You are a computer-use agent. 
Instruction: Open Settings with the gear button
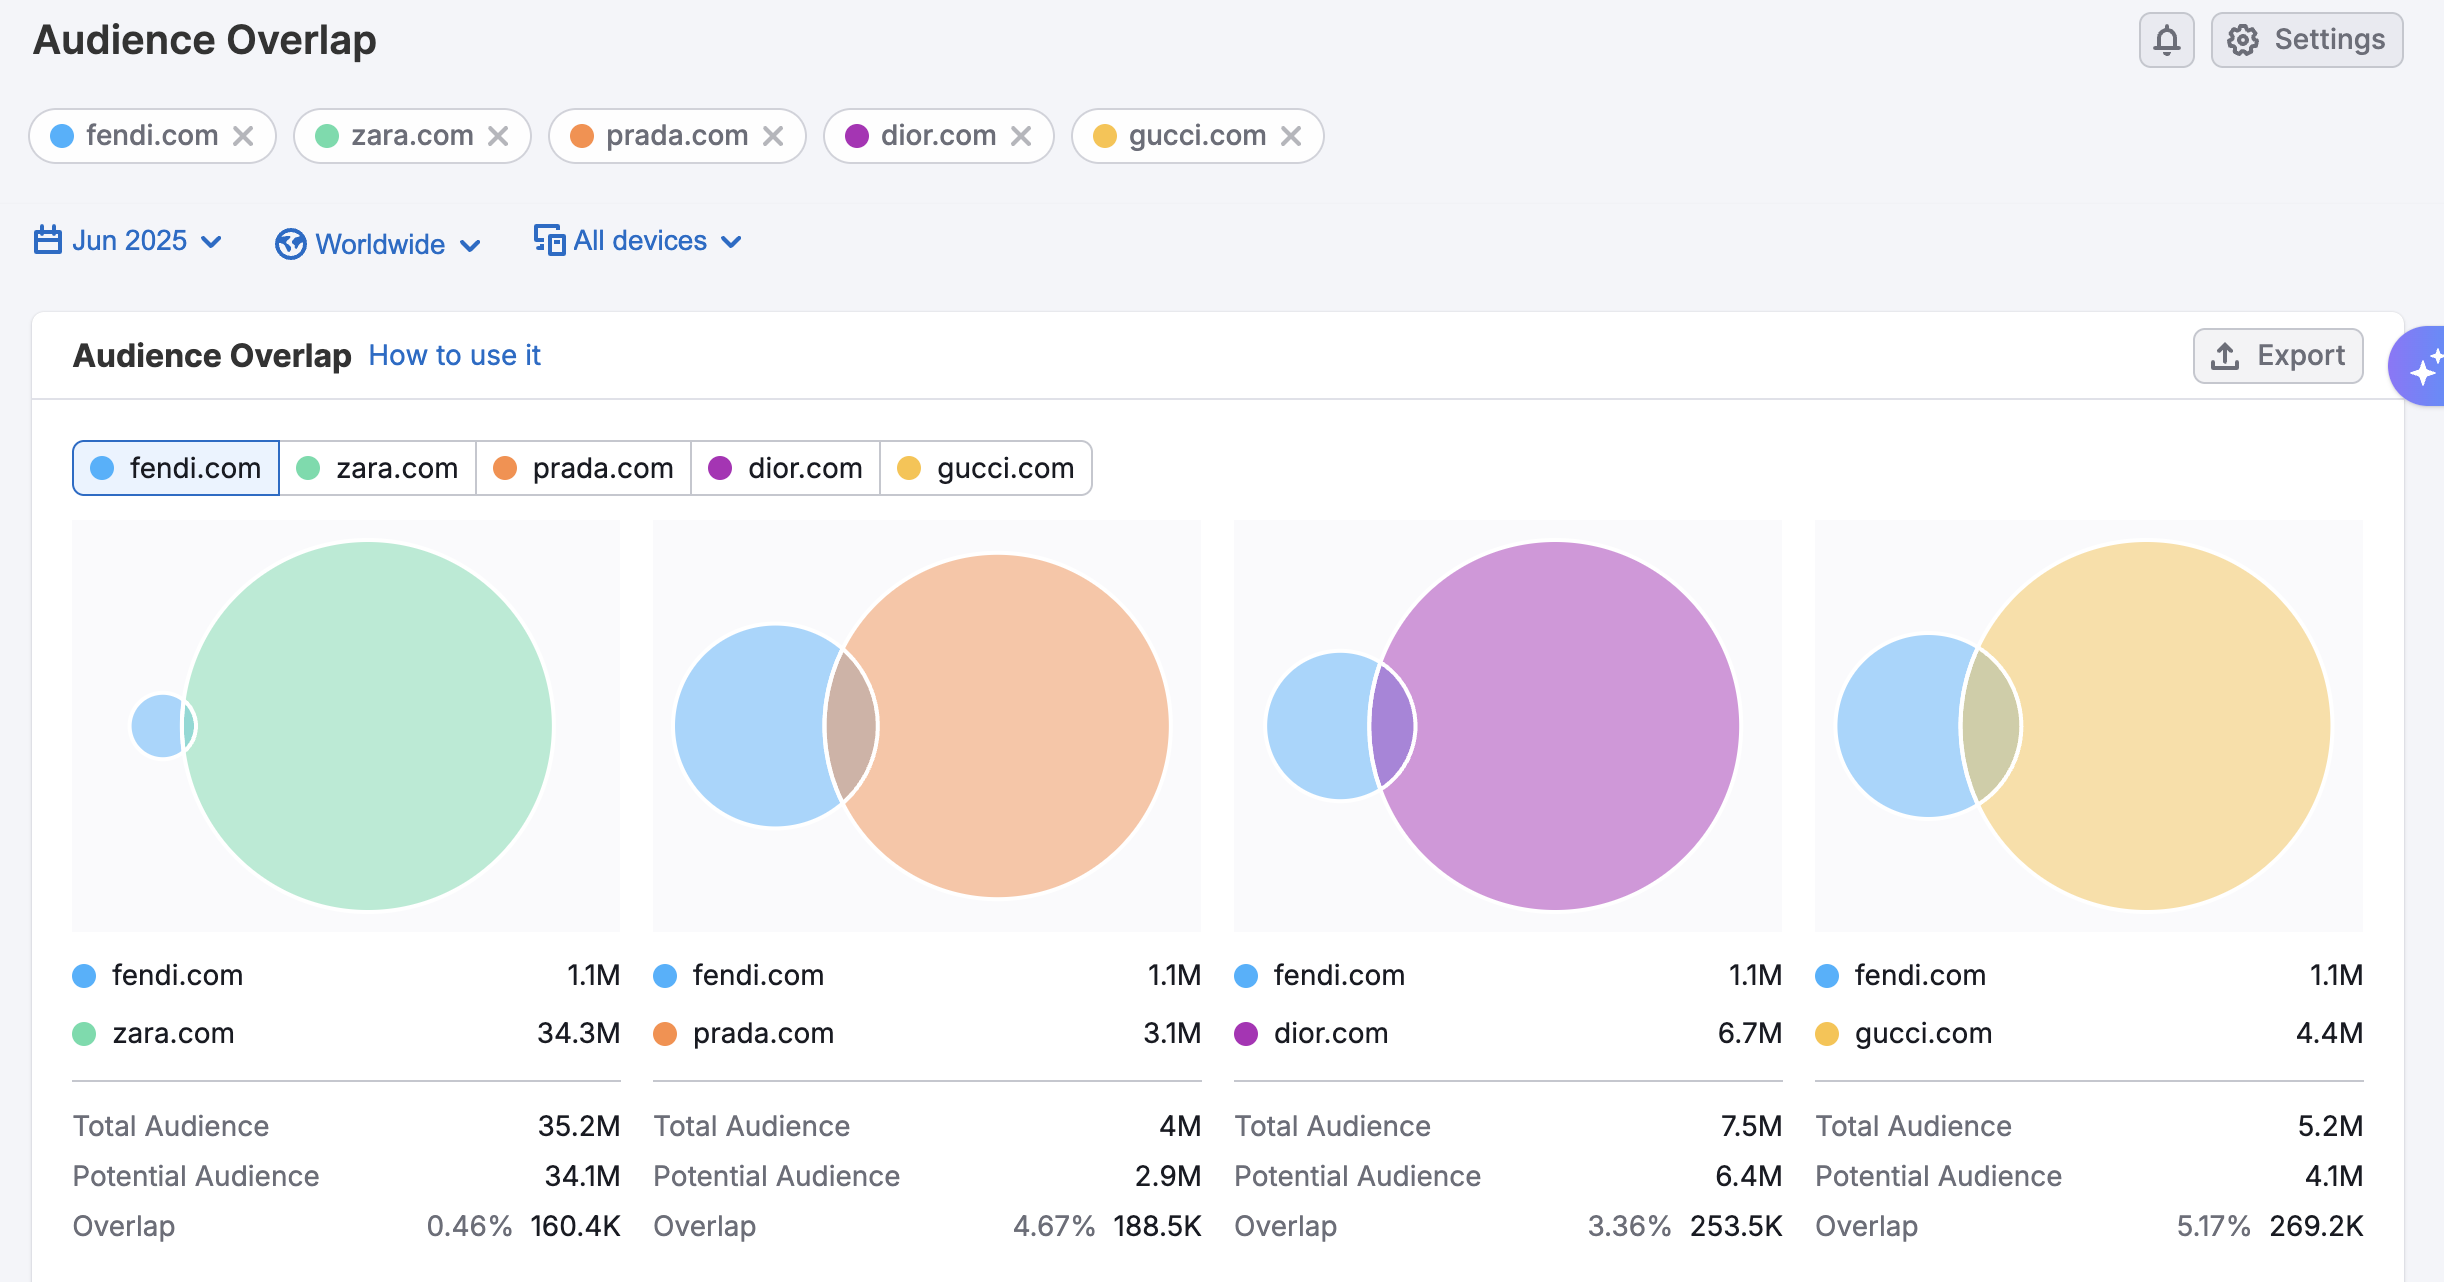(x=2306, y=40)
